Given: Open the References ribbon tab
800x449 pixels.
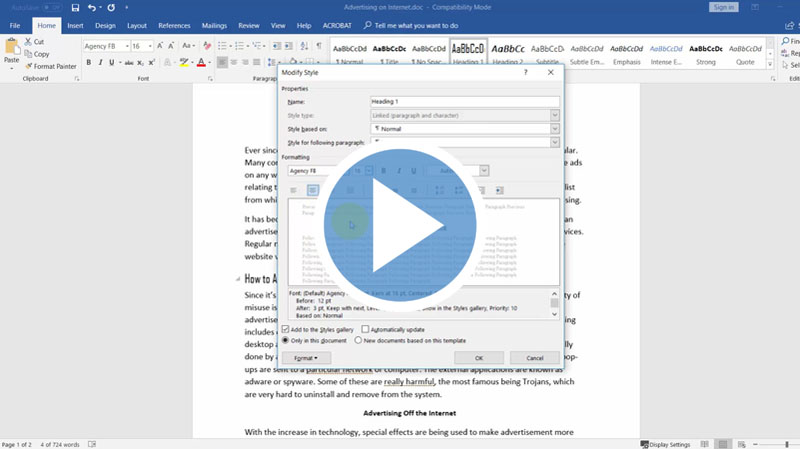Looking at the screenshot, I should (174, 25).
